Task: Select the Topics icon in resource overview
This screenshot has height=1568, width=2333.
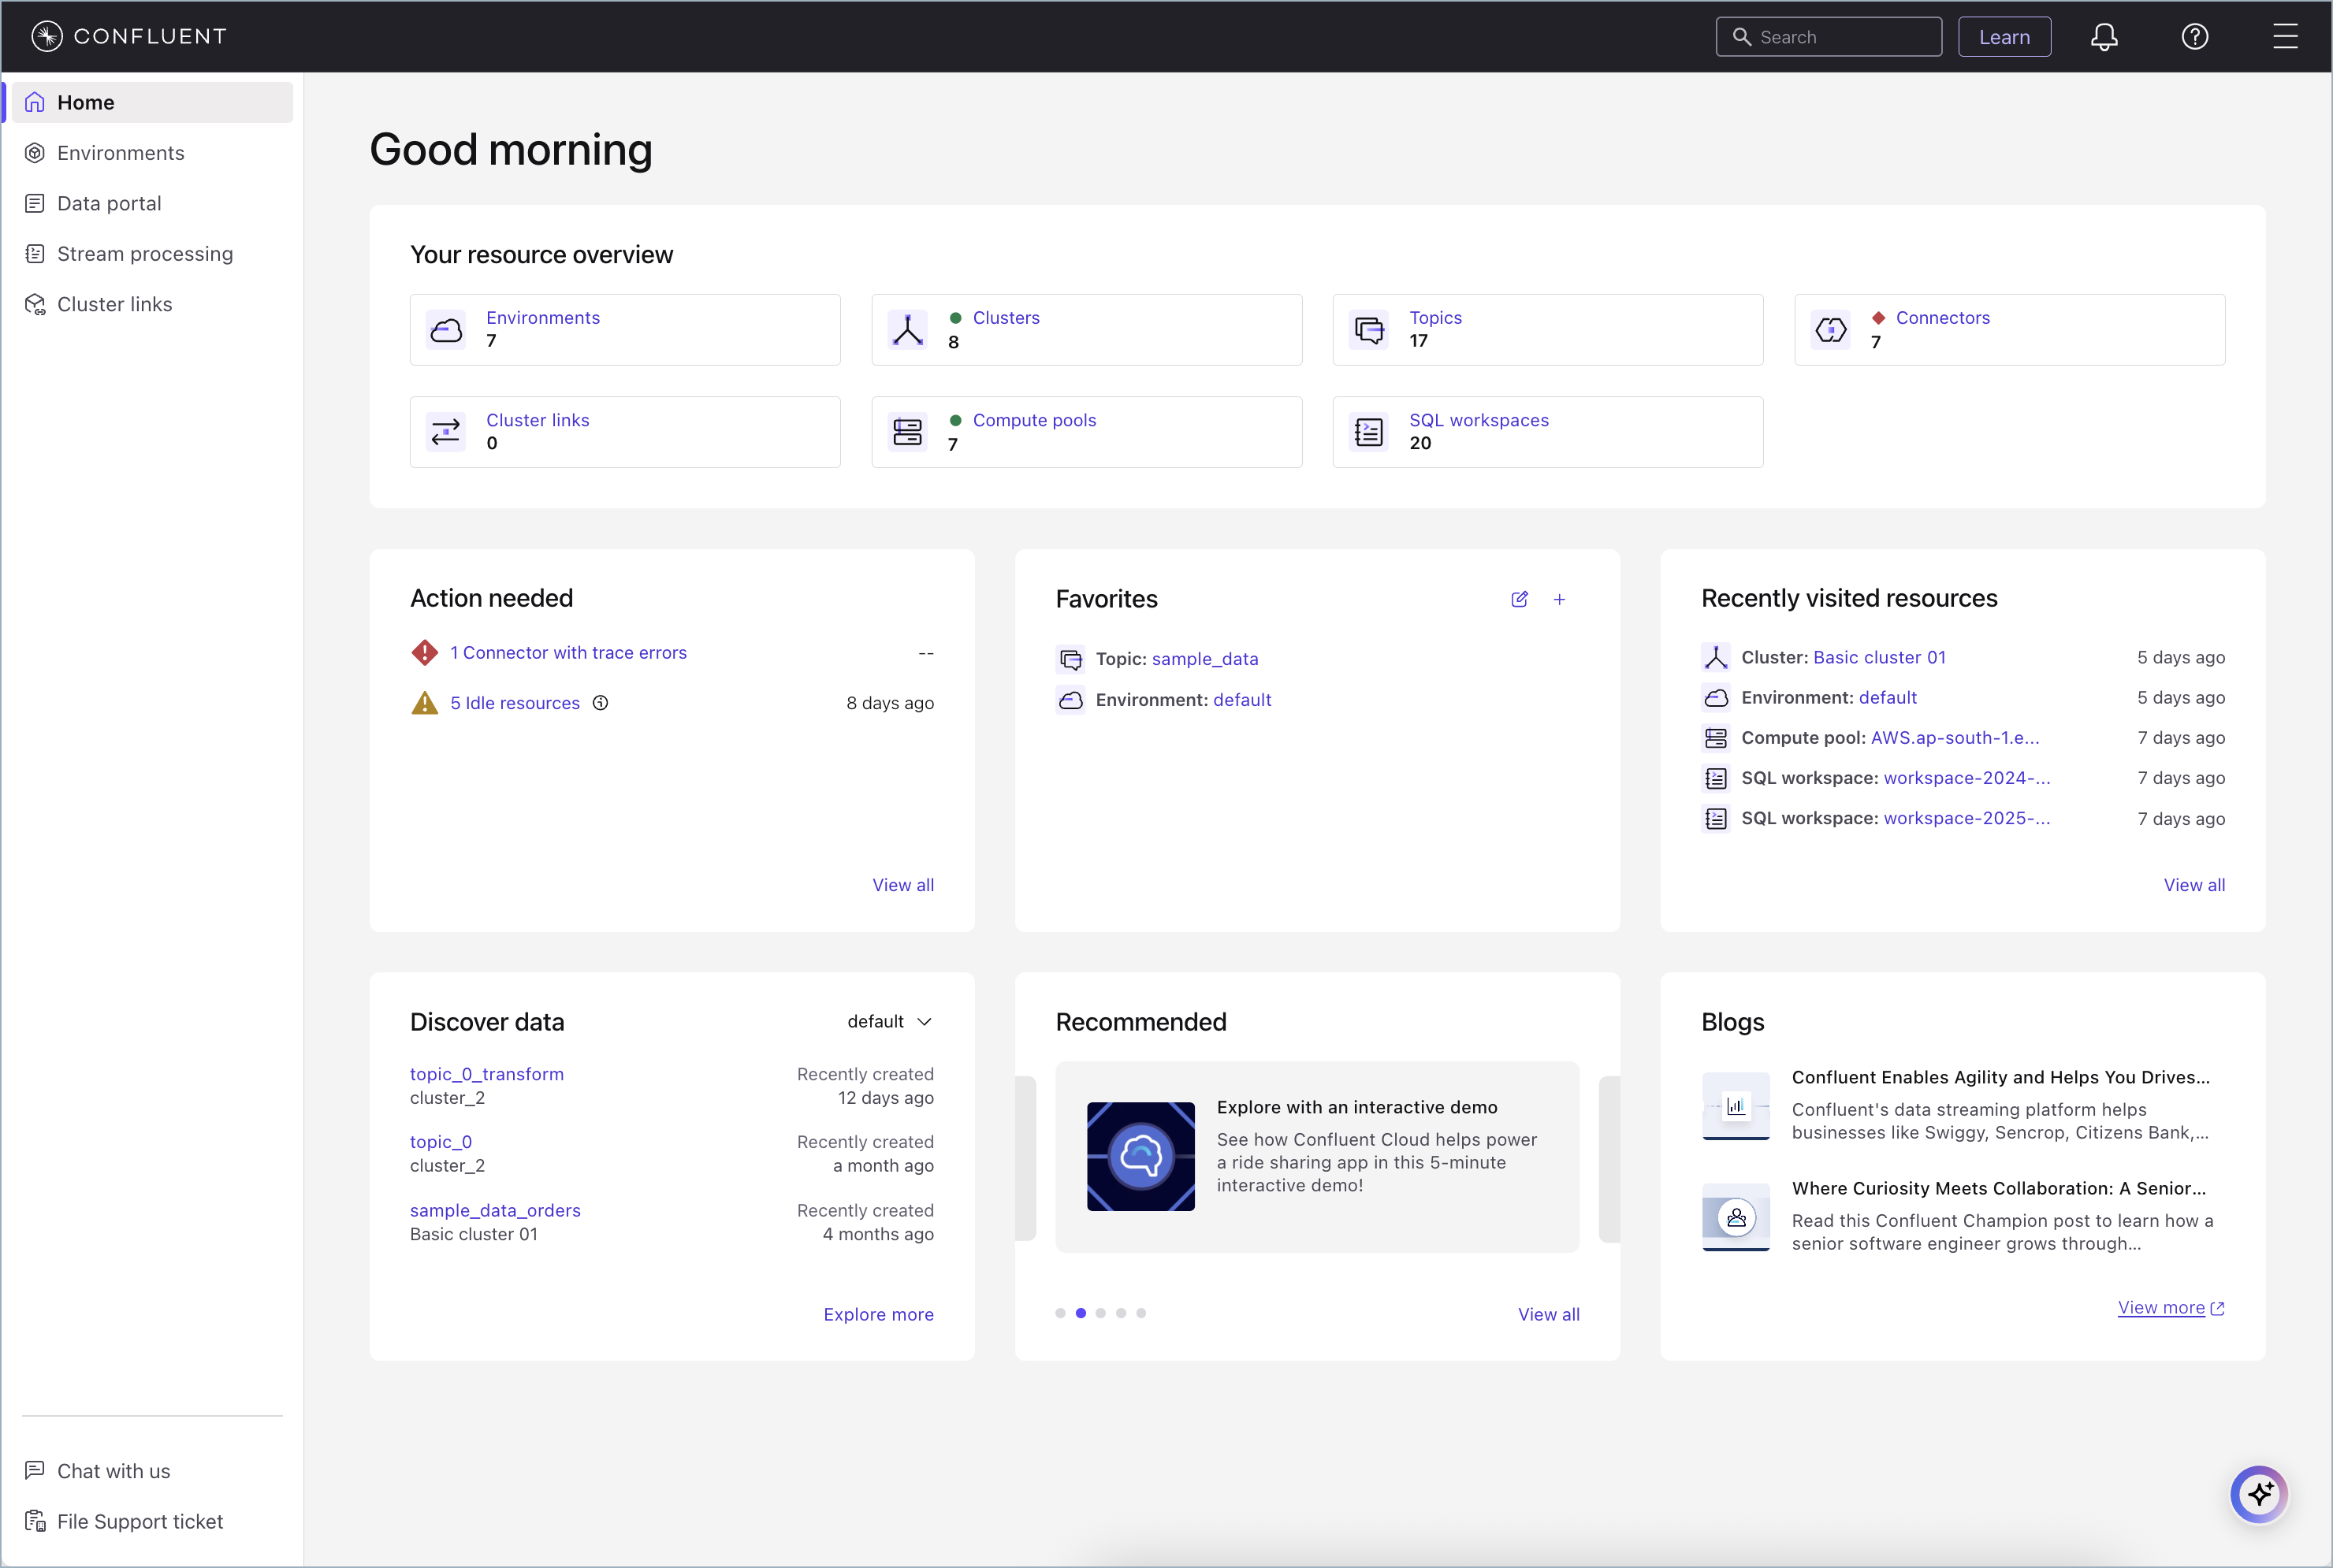Action: coord(1368,329)
